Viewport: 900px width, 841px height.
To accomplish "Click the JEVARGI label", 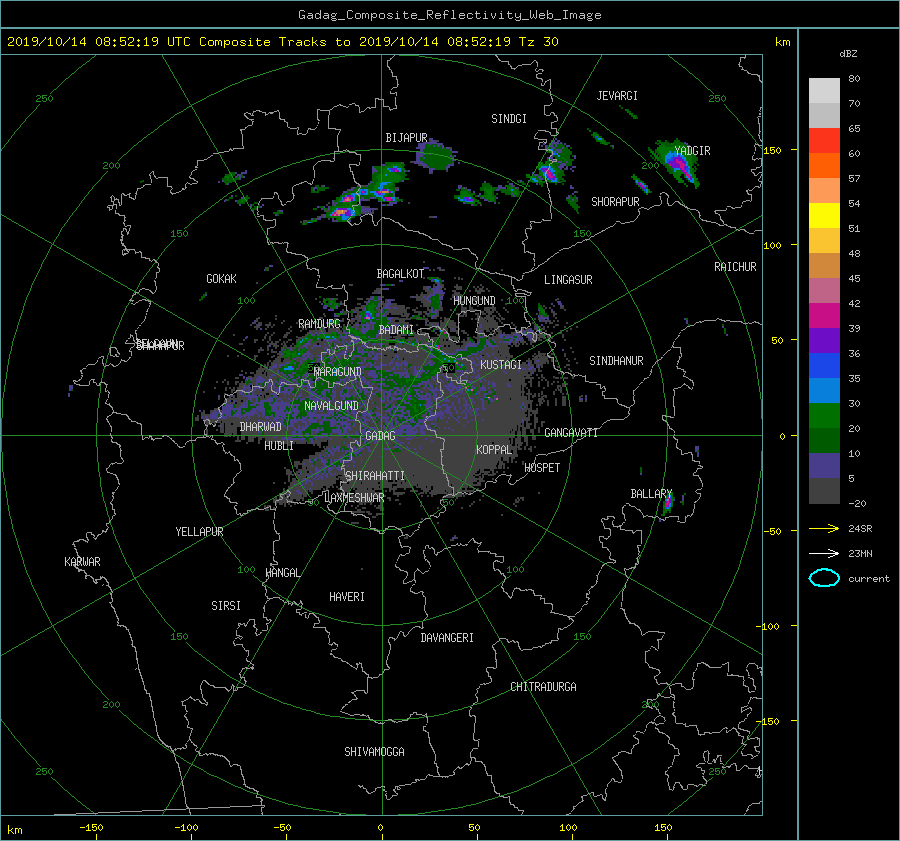I will 617,96.
